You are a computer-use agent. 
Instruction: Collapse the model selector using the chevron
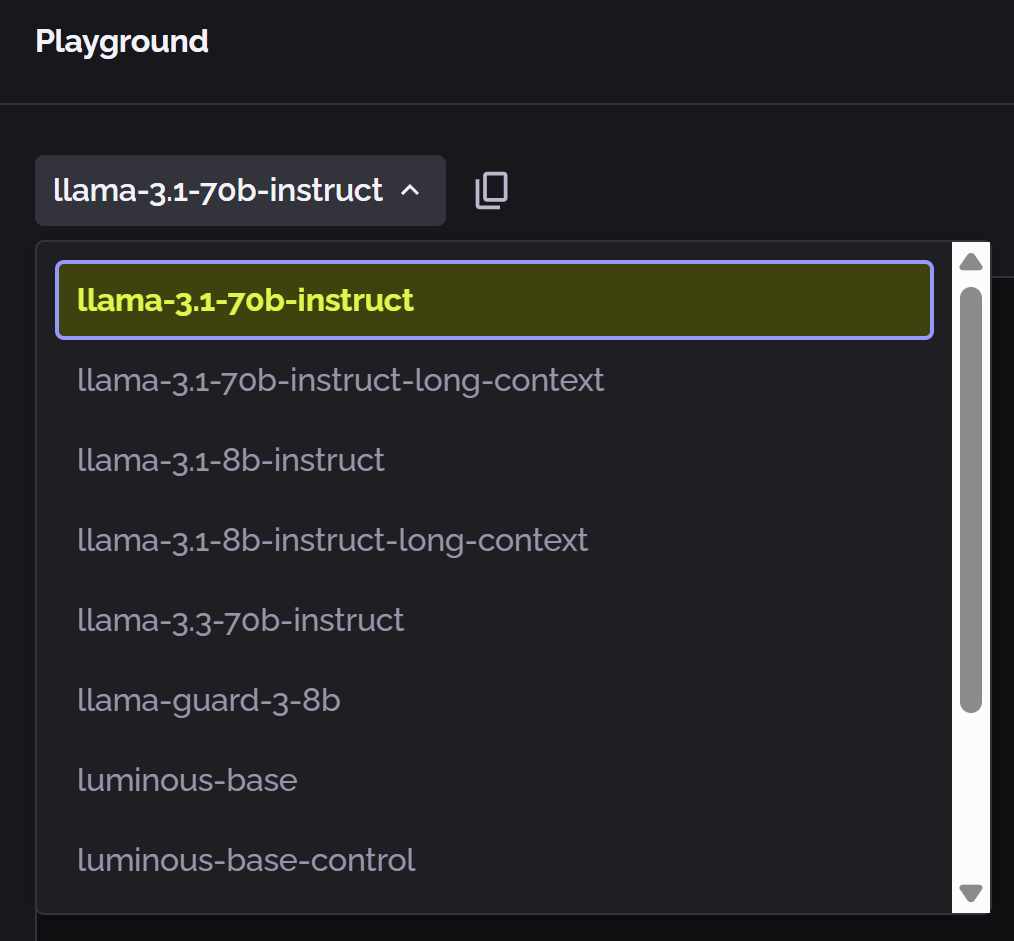click(x=410, y=190)
